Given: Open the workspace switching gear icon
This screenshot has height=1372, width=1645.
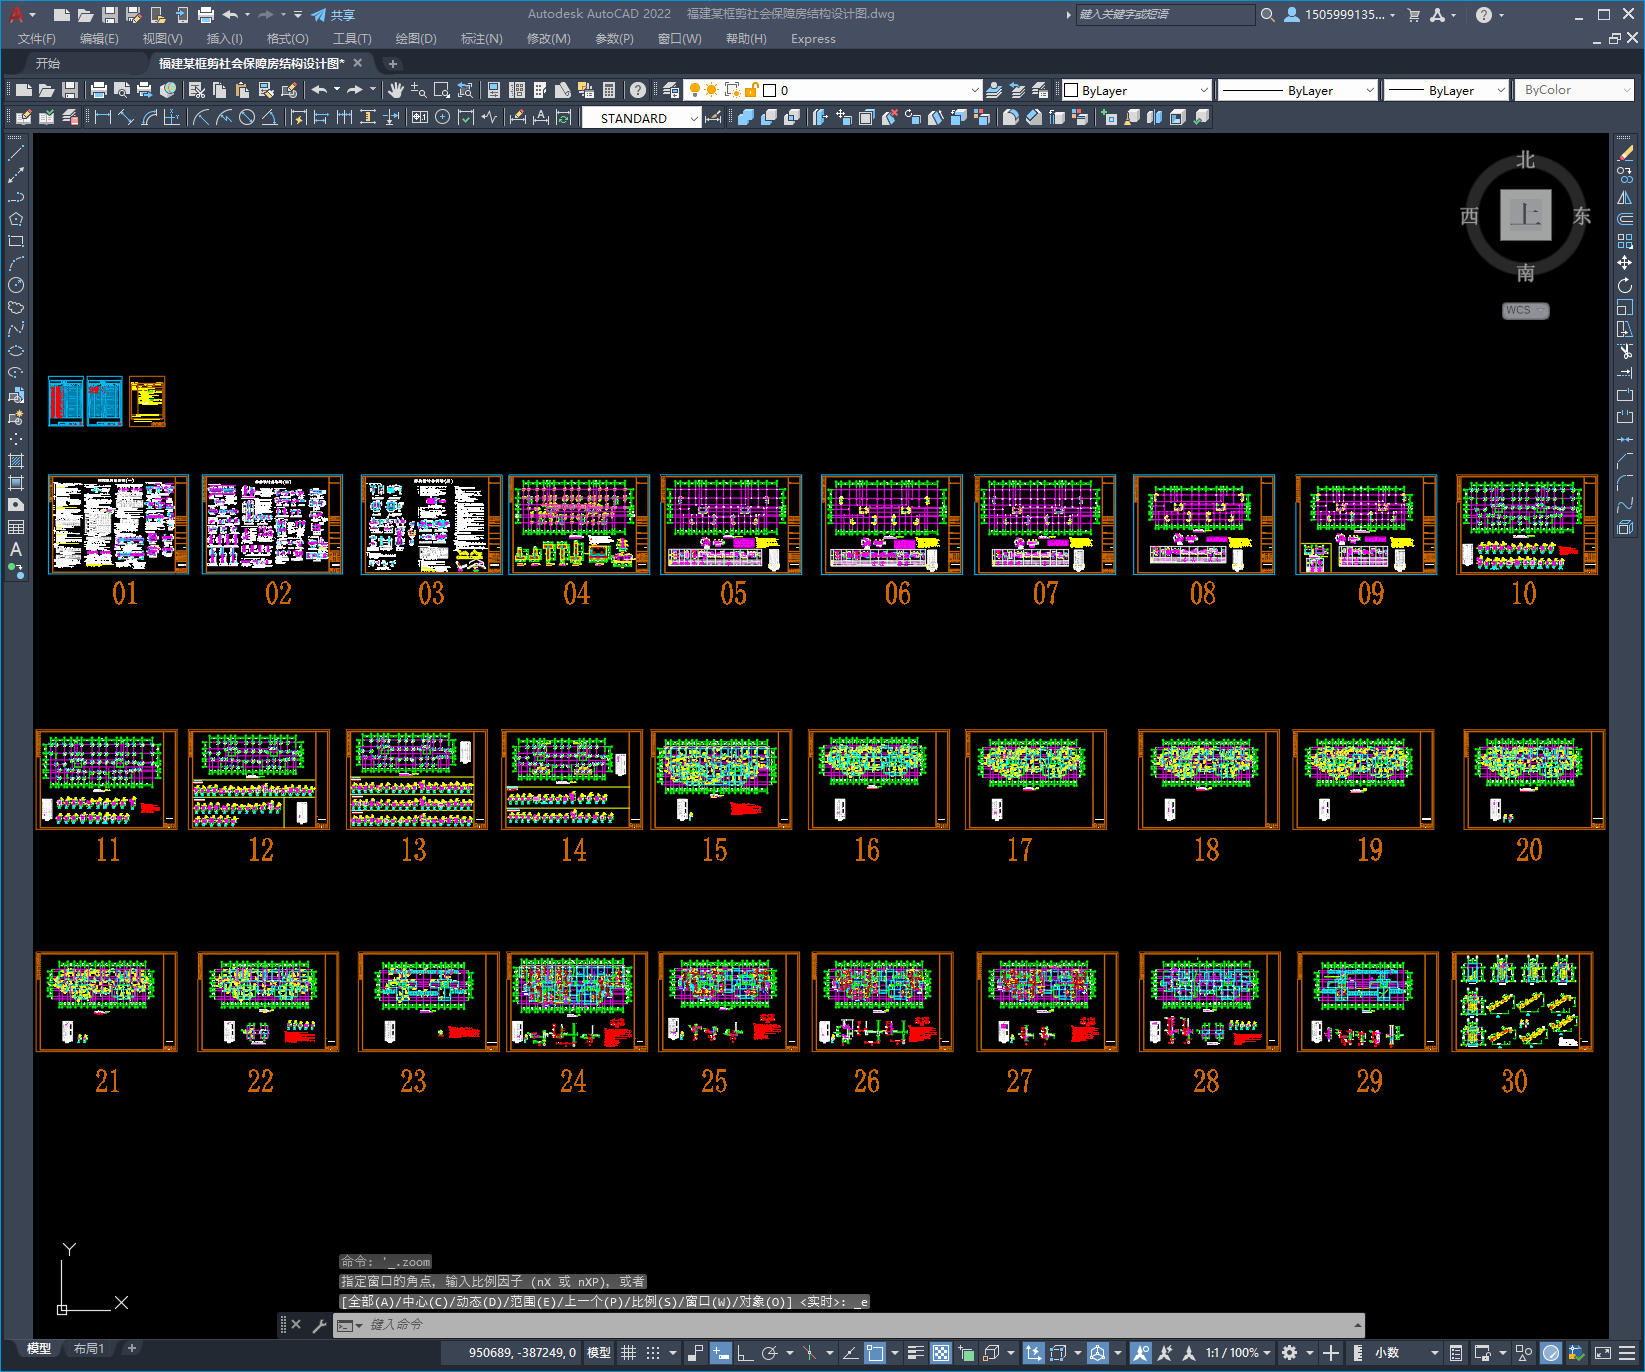Looking at the screenshot, I should coord(1290,1353).
